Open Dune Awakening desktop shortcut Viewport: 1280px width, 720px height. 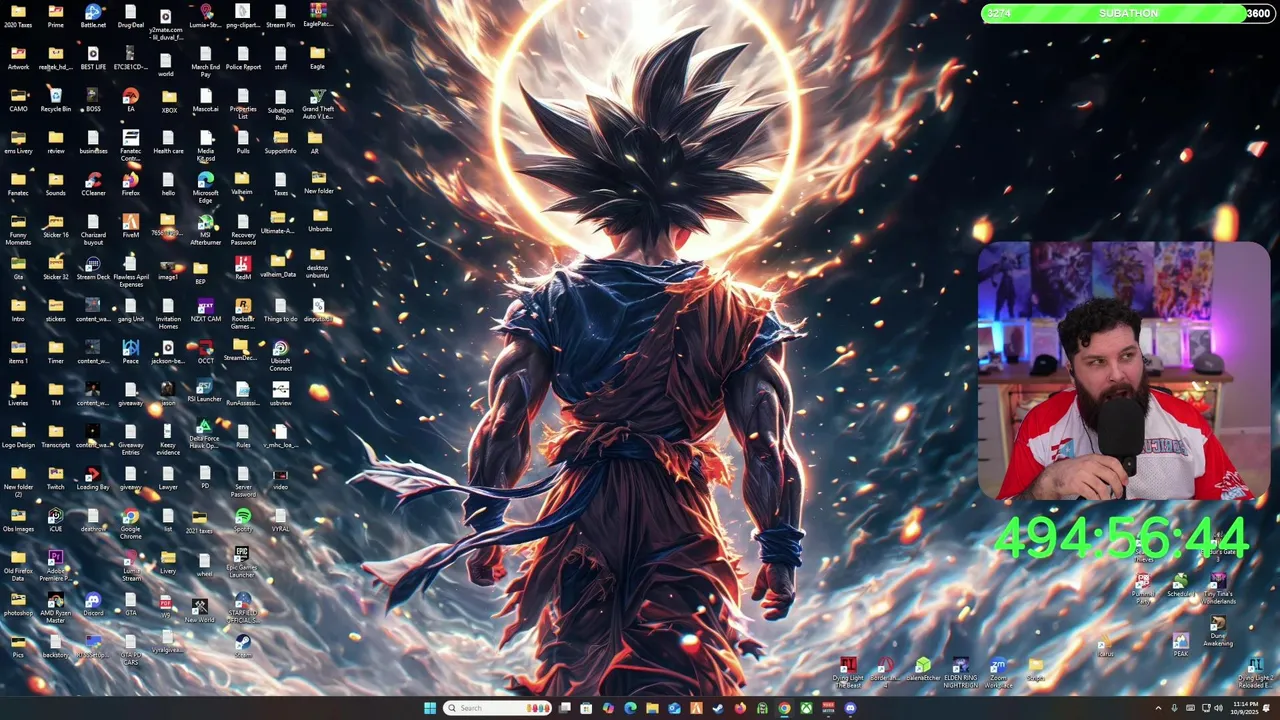[x=1218, y=632]
